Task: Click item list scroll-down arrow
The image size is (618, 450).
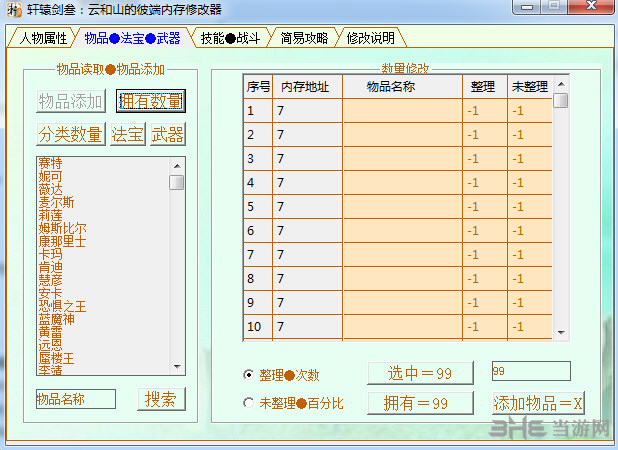Action: click(177, 367)
